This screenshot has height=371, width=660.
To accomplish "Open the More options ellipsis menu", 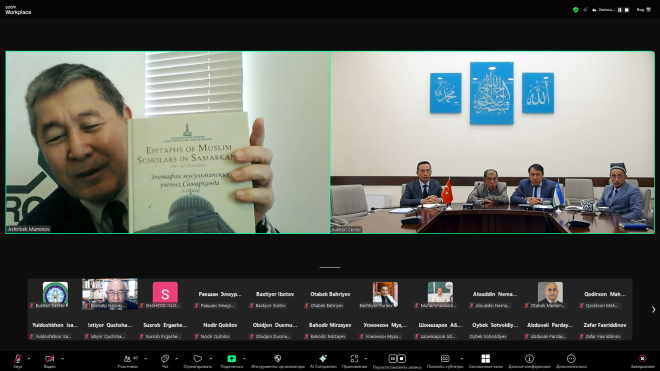I will click(x=571, y=359).
